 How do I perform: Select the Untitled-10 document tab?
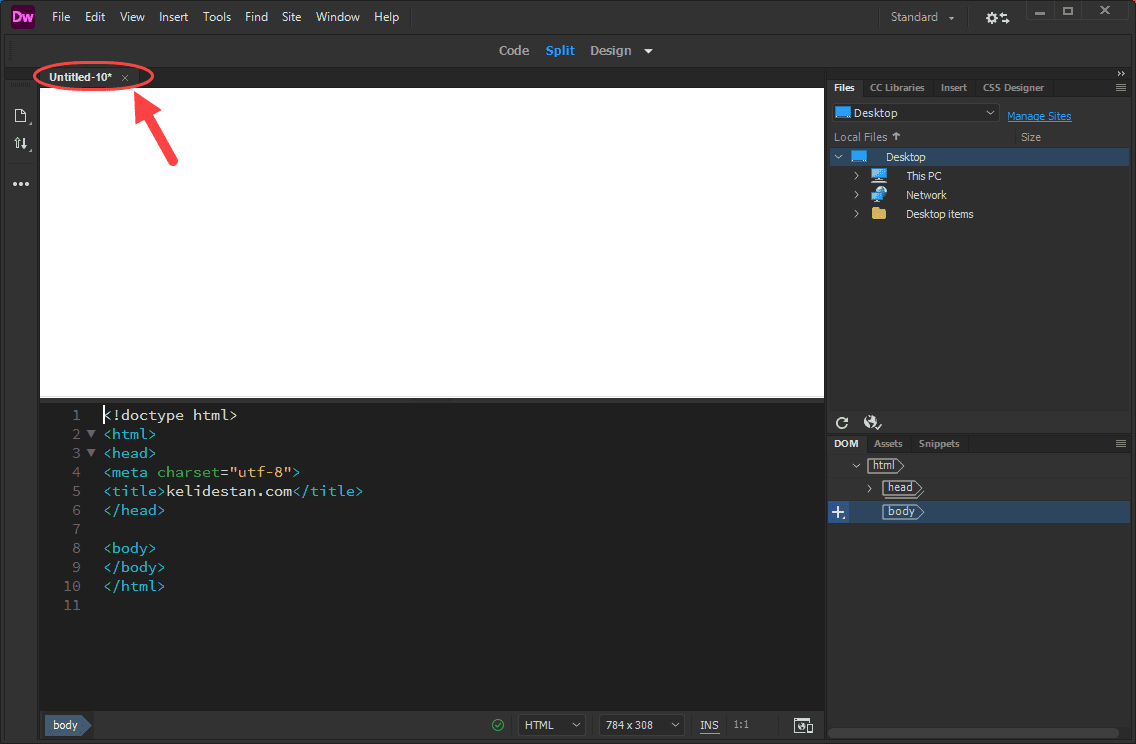coord(80,77)
